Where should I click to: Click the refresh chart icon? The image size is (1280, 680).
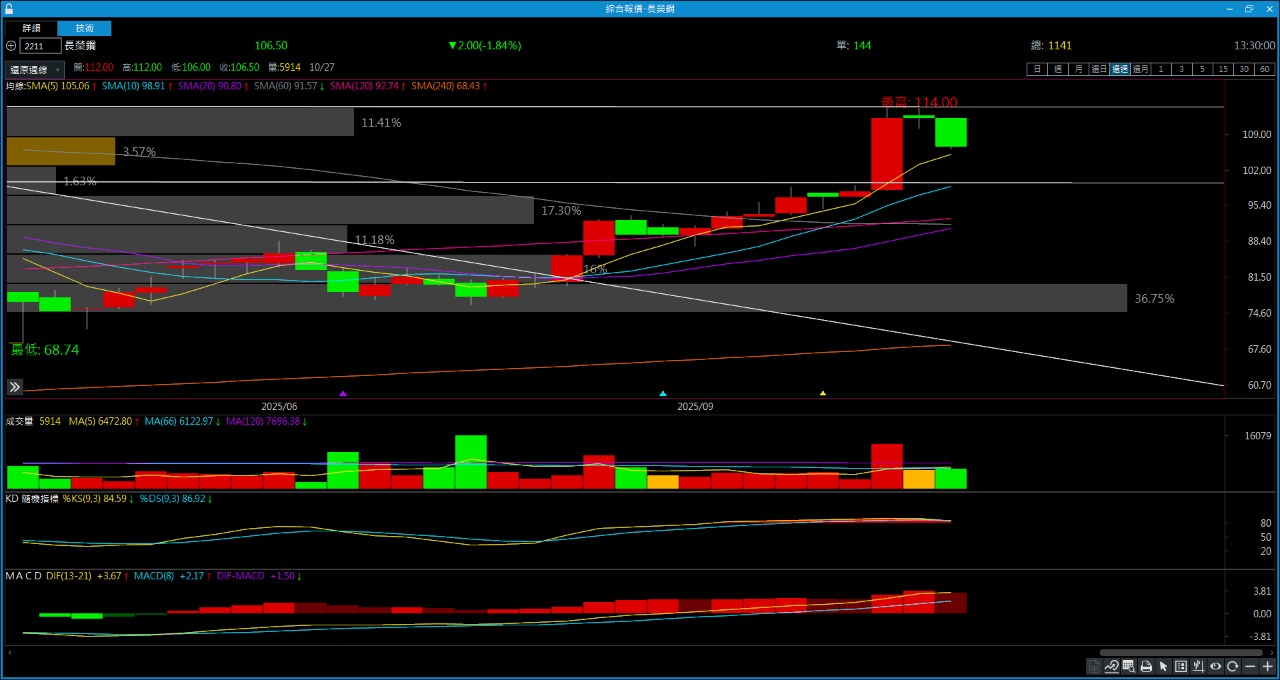pos(1232,666)
